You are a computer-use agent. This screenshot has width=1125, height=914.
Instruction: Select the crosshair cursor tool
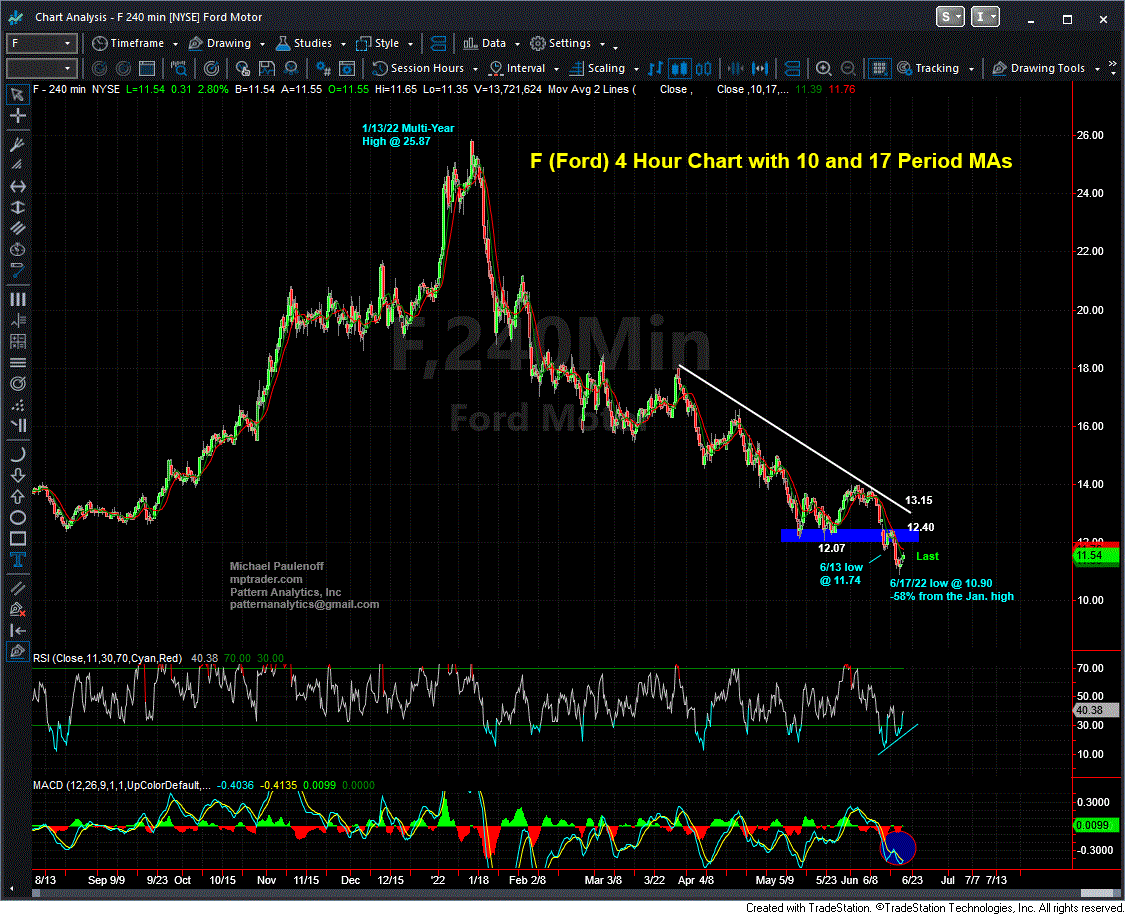(x=17, y=116)
